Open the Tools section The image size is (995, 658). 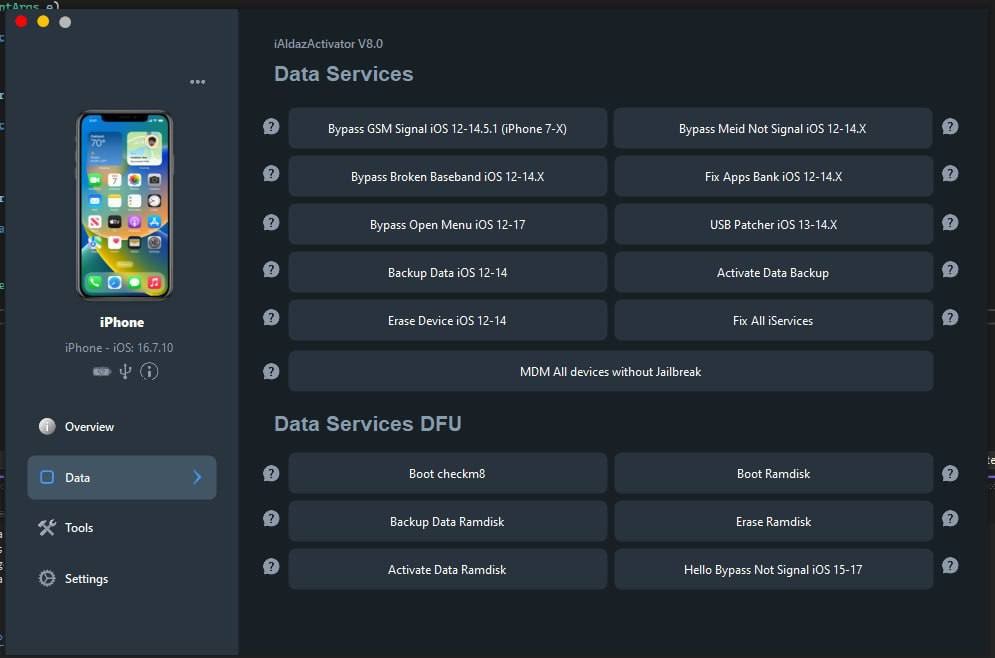(122, 527)
